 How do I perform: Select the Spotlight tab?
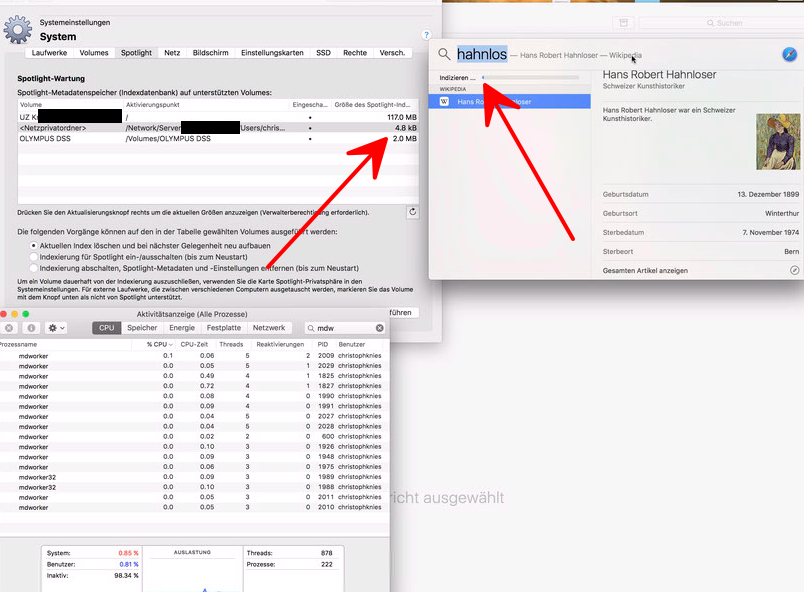pos(136,53)
